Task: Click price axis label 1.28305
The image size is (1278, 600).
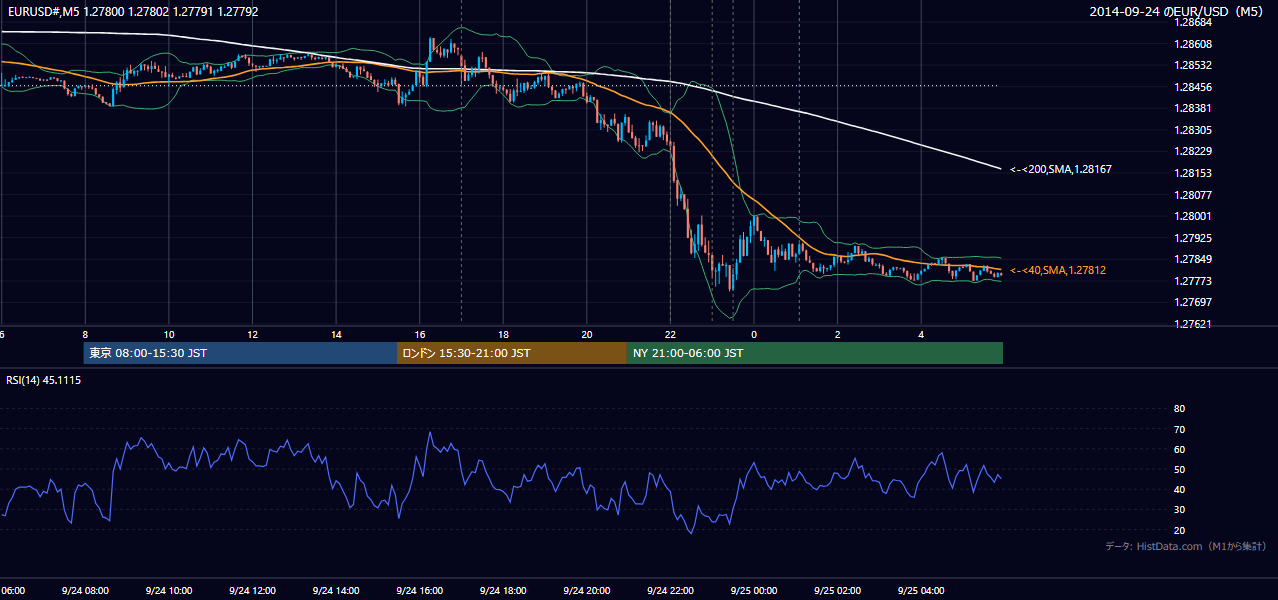Action: tap(1193, 130)
